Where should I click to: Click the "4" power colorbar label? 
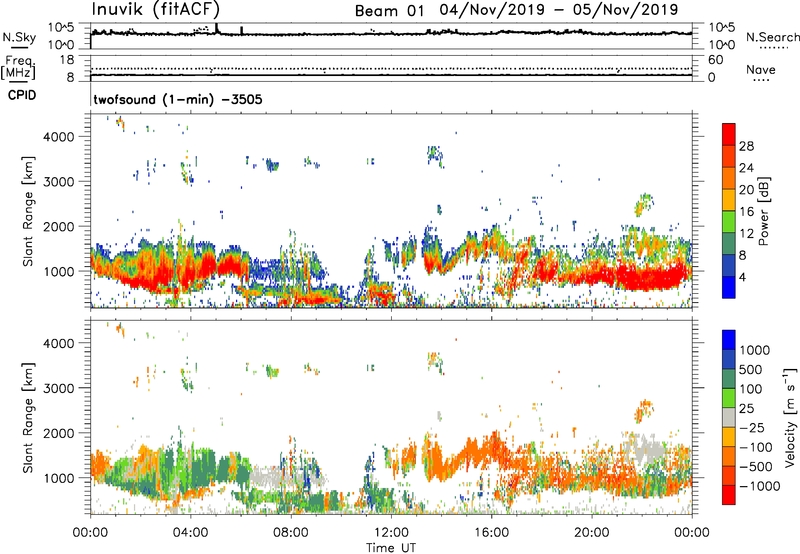[743, 278]
